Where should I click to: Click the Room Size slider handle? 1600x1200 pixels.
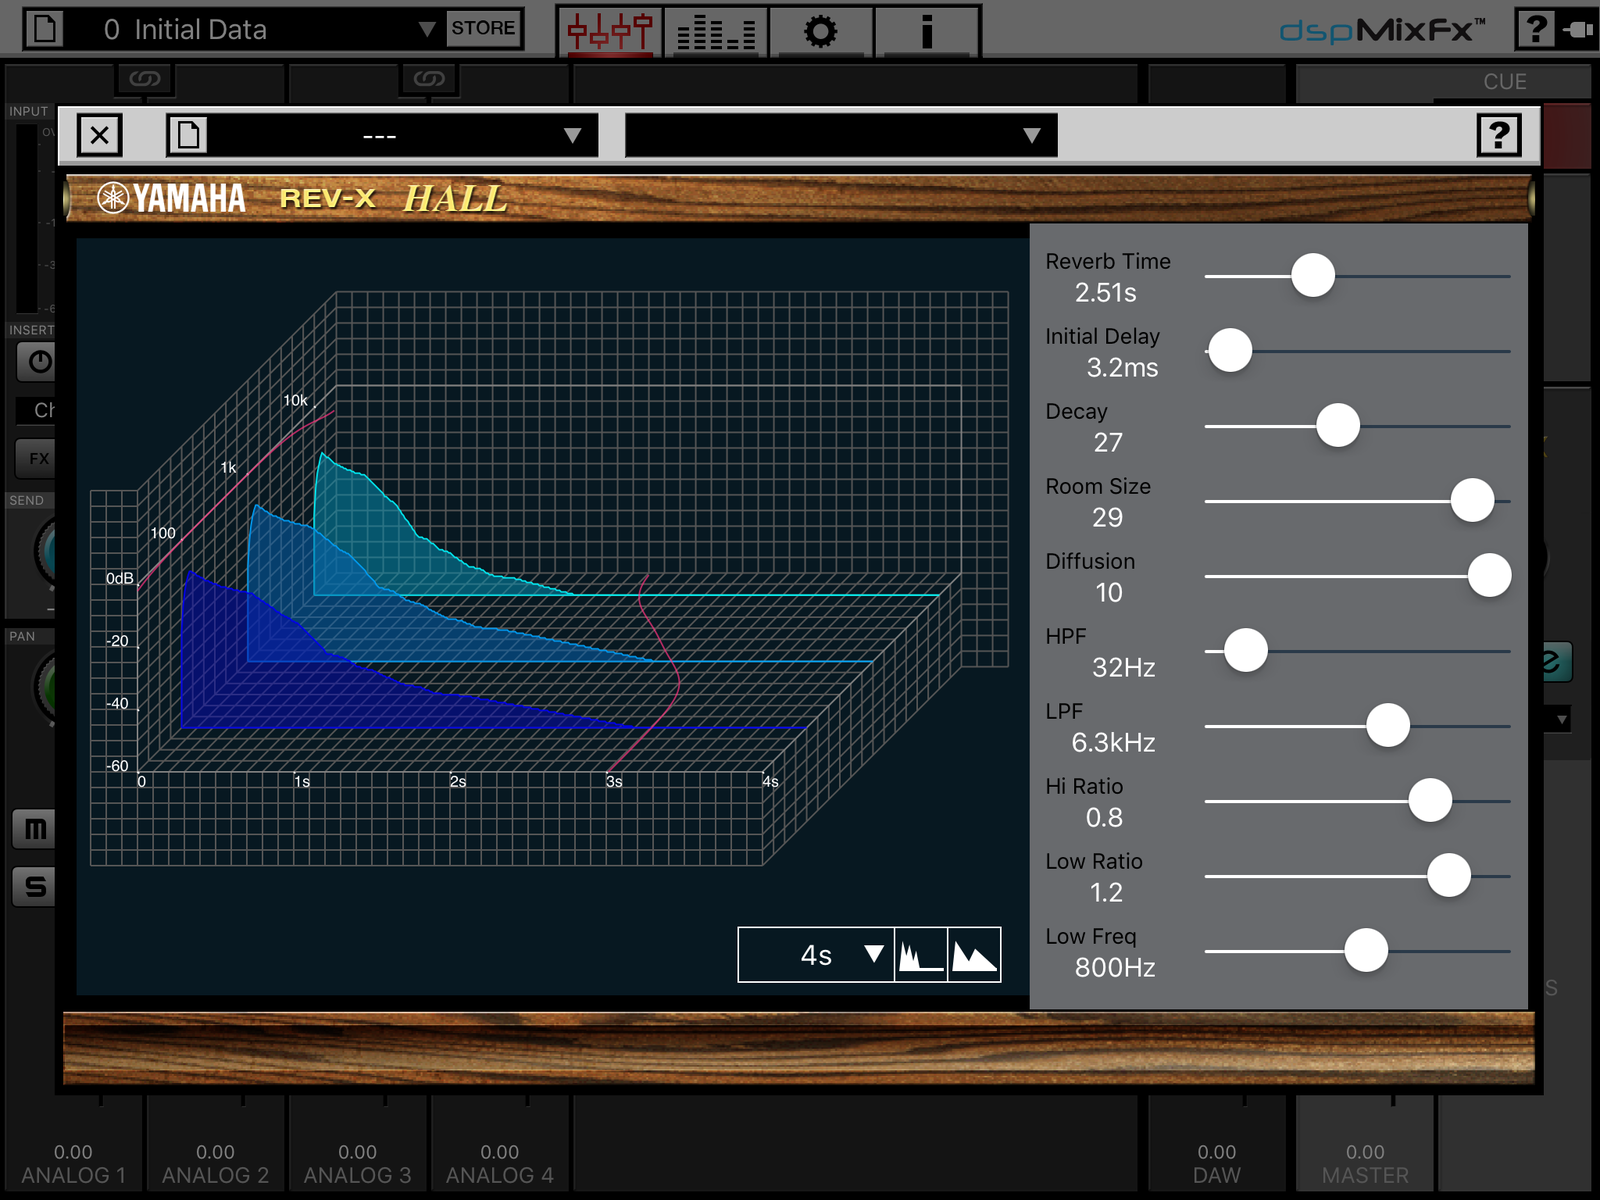point(1472,501)
